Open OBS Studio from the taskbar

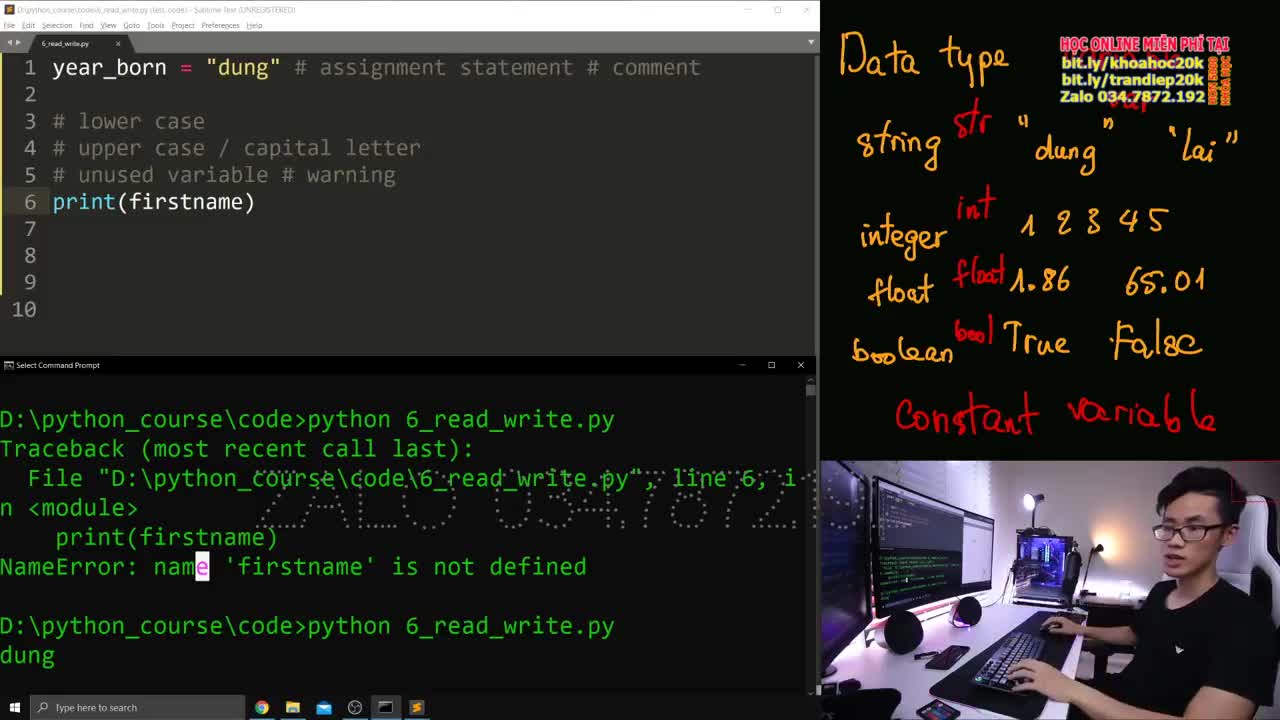click(x=354, y=707)
